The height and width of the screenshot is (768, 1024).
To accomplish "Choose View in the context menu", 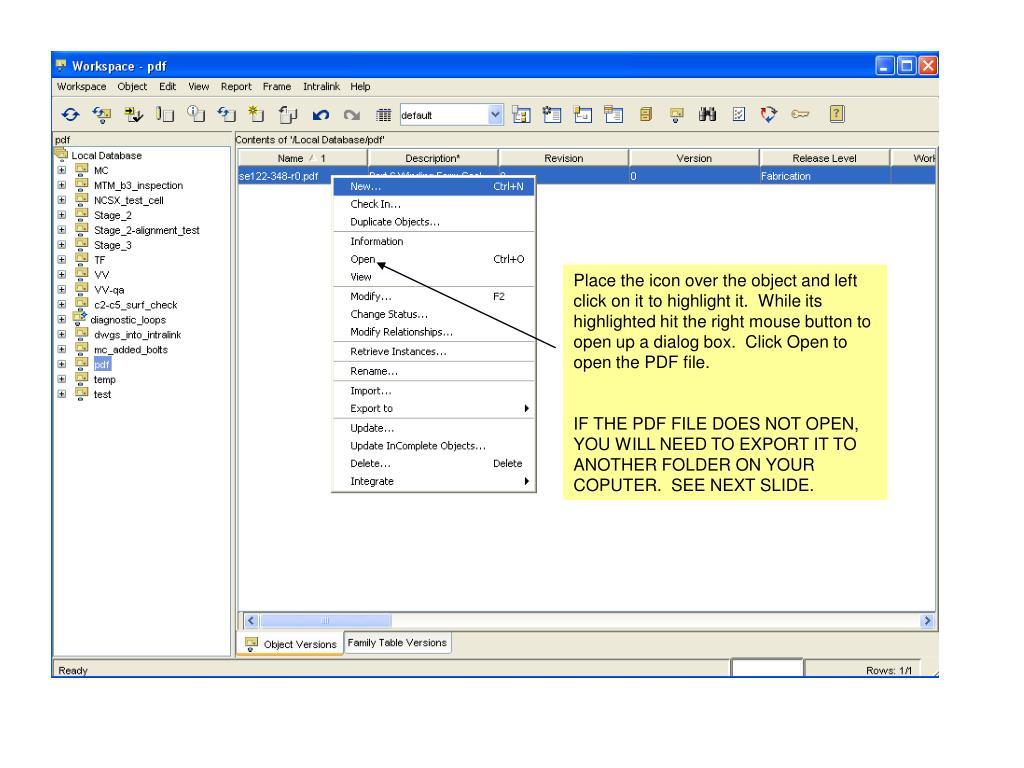I will click(x=434, y=277).
